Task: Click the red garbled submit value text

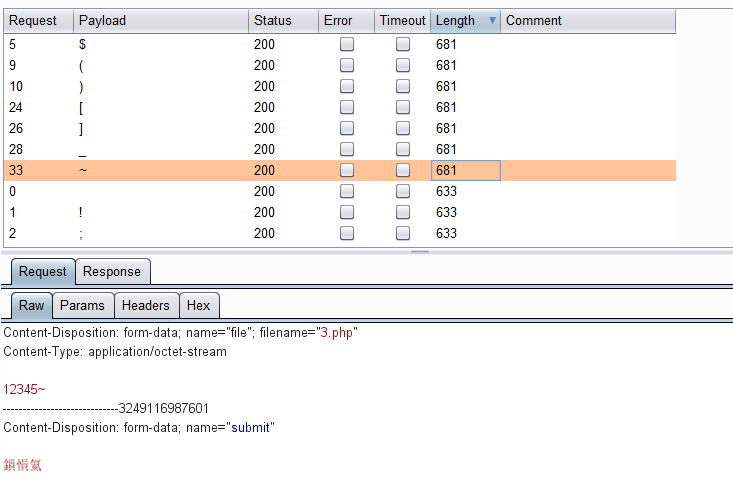Action: 22,465
